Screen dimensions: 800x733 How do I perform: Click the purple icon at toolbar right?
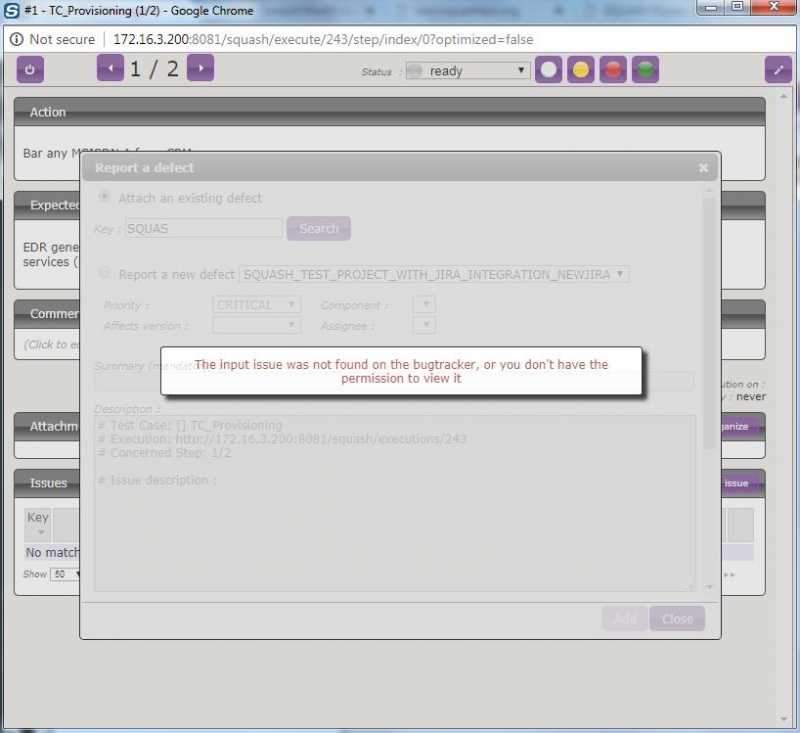coord(778,70)
